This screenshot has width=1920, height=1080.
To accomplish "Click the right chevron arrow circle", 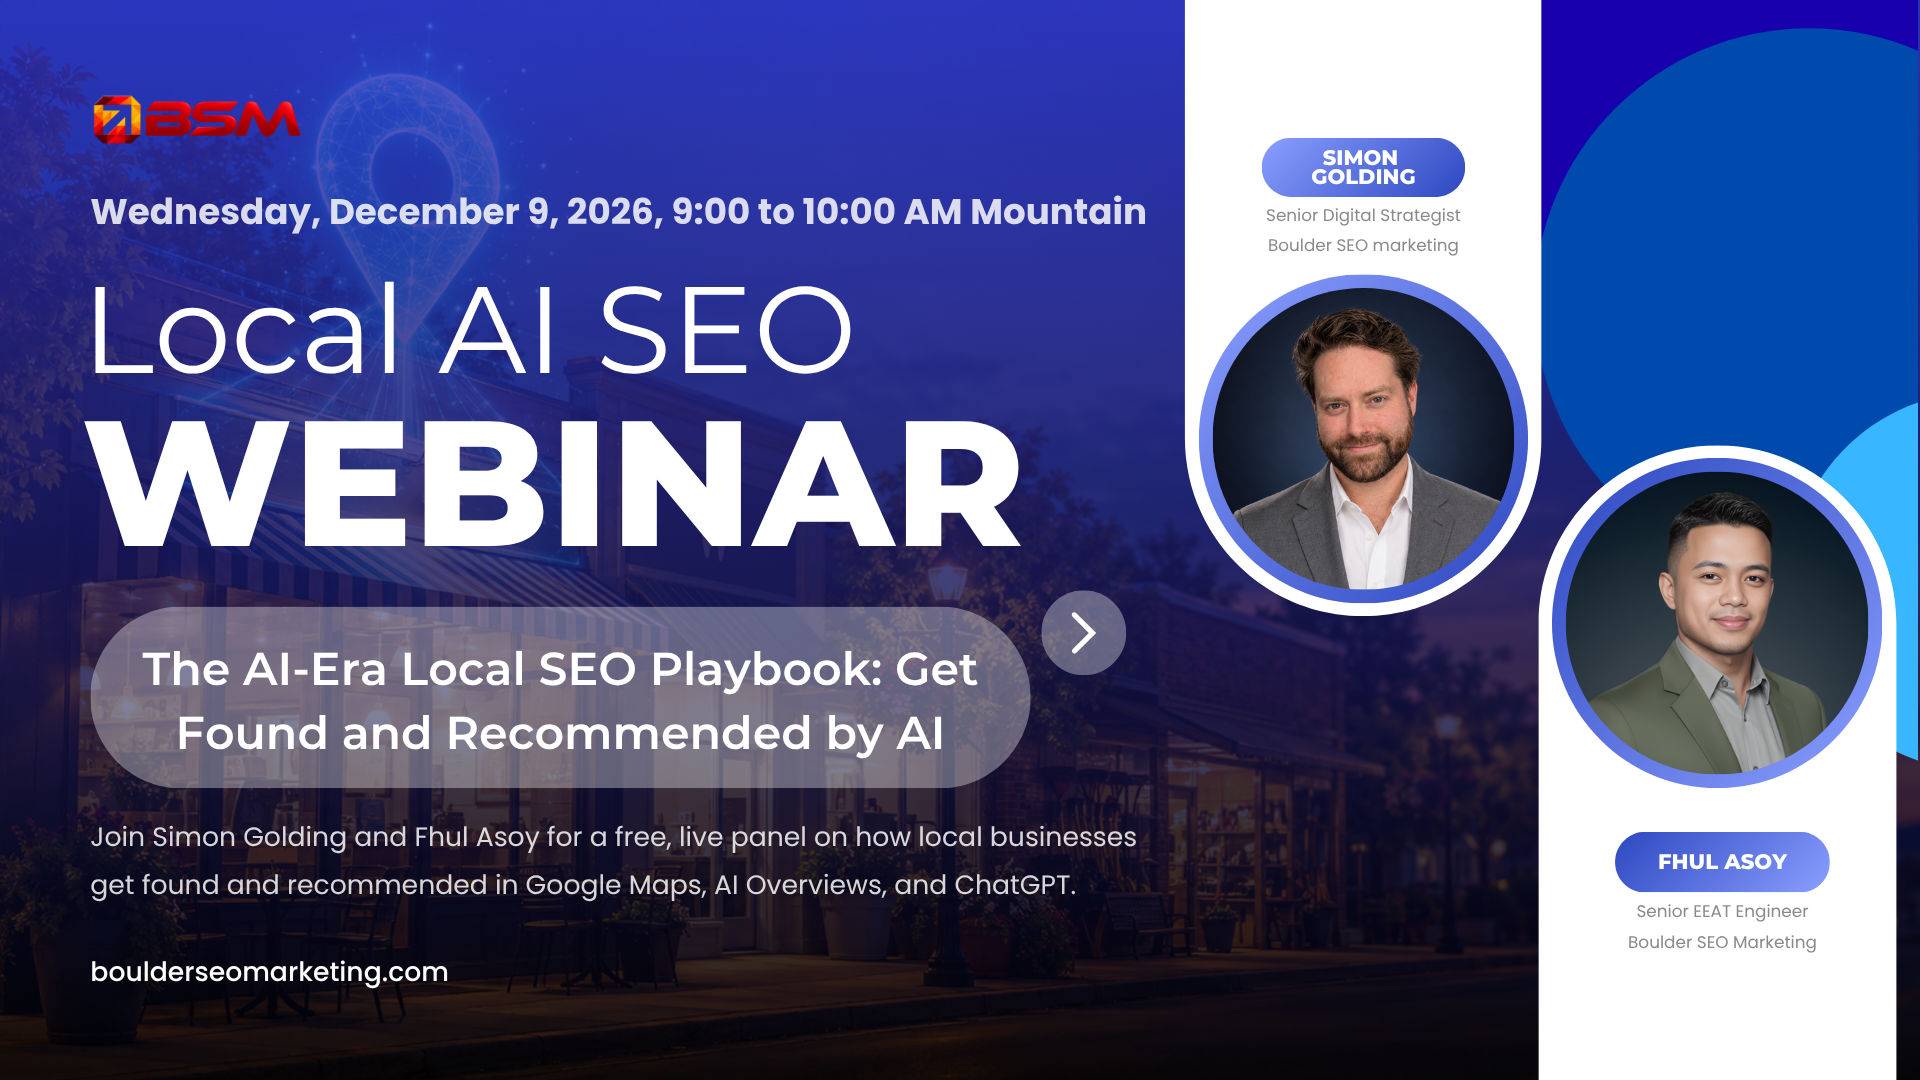I will pyautogui.click(x=1083, y=633).
